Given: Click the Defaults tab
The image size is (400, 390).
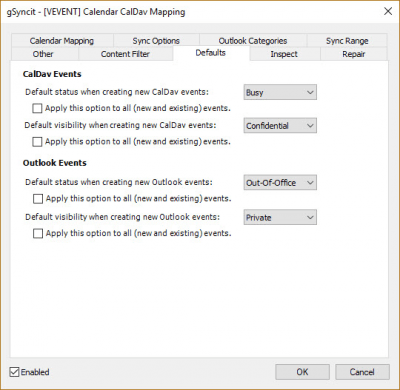Looking at the screenshot, I should (211, 53).
